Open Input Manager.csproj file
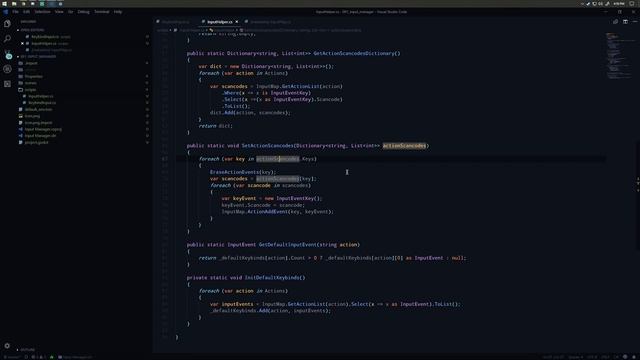The height and width of the screenshot is (360, 640). pyautogui.click(x=43, y=129)
